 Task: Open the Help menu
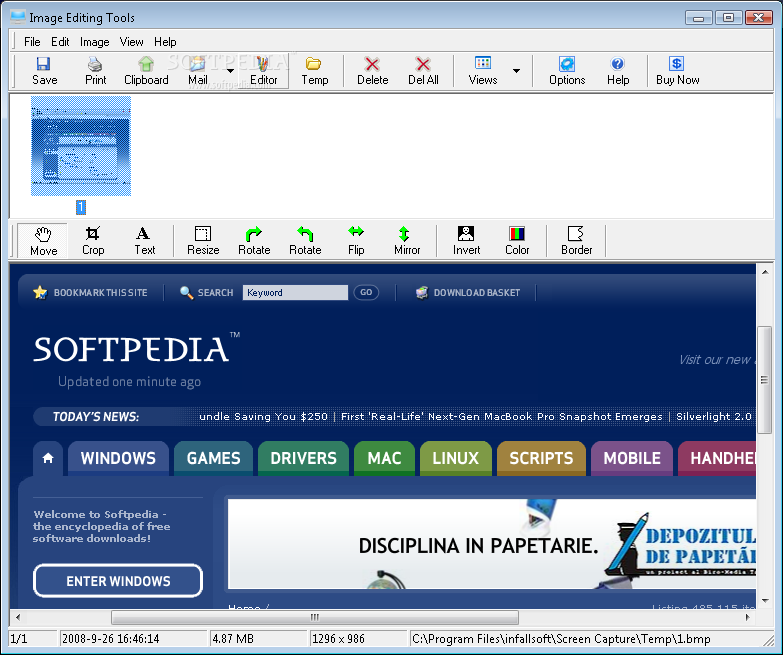(165, 42)
